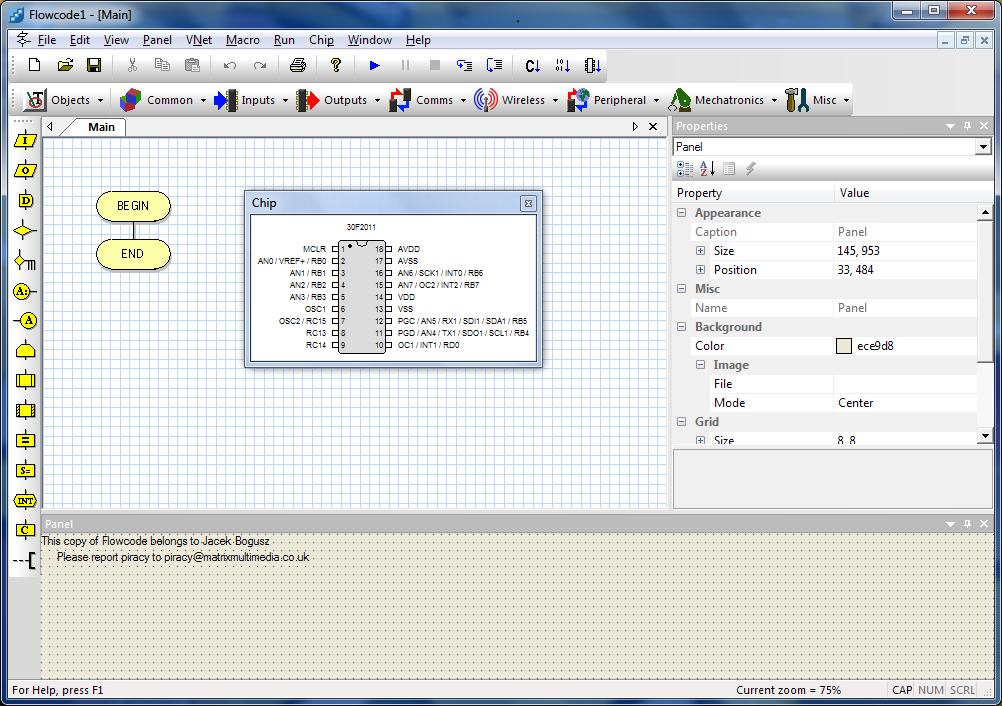Image resolution: width=1002 pixels, height=706 pixels.
Task: Select the Component Macro icon
Action: pos(25,410)
